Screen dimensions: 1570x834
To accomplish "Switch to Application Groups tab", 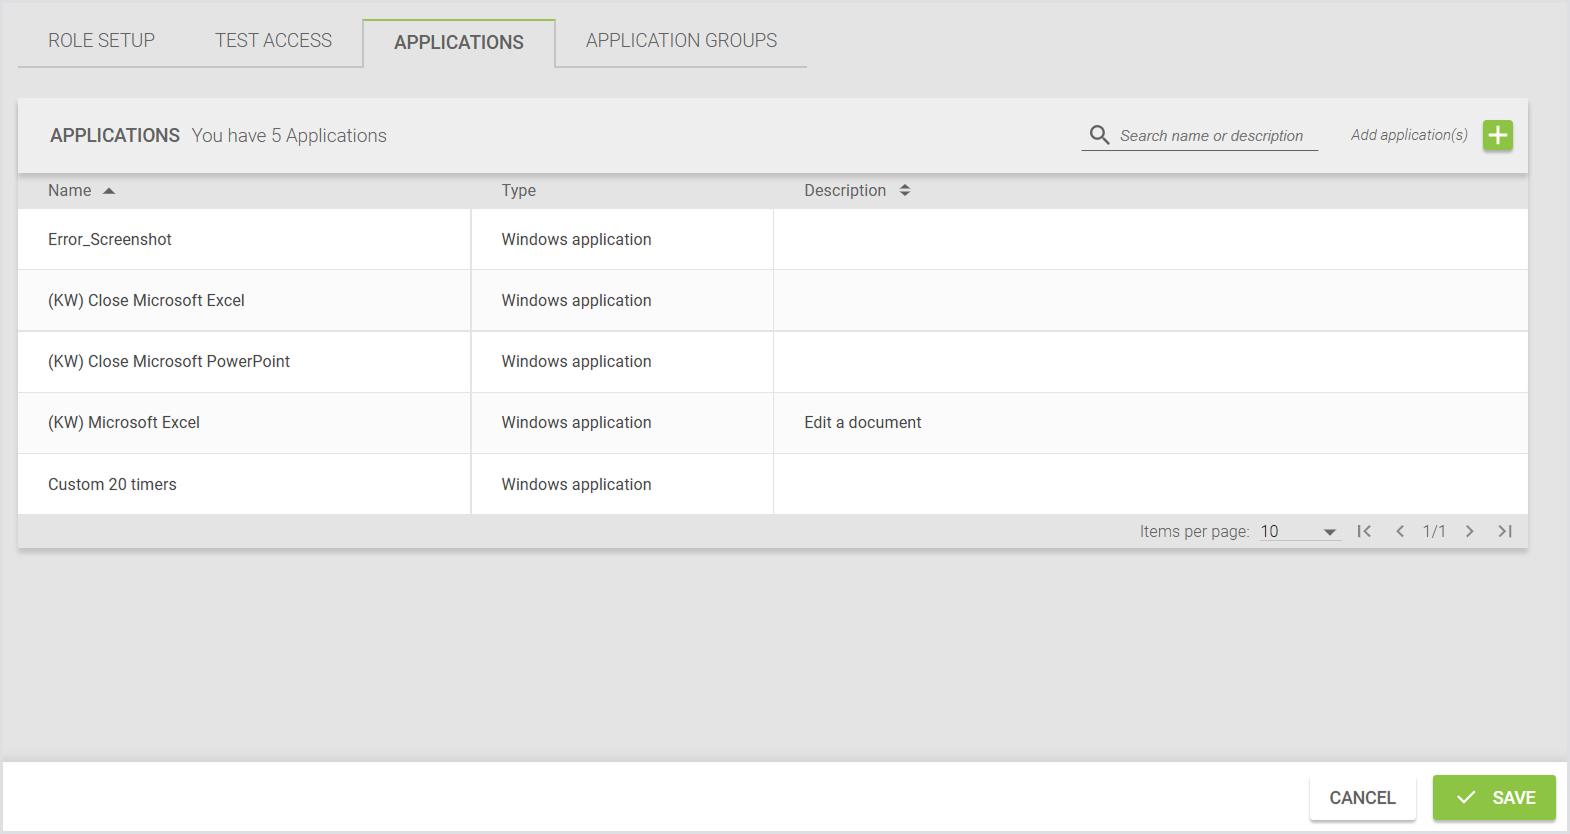I will click(x=681, y=41).
